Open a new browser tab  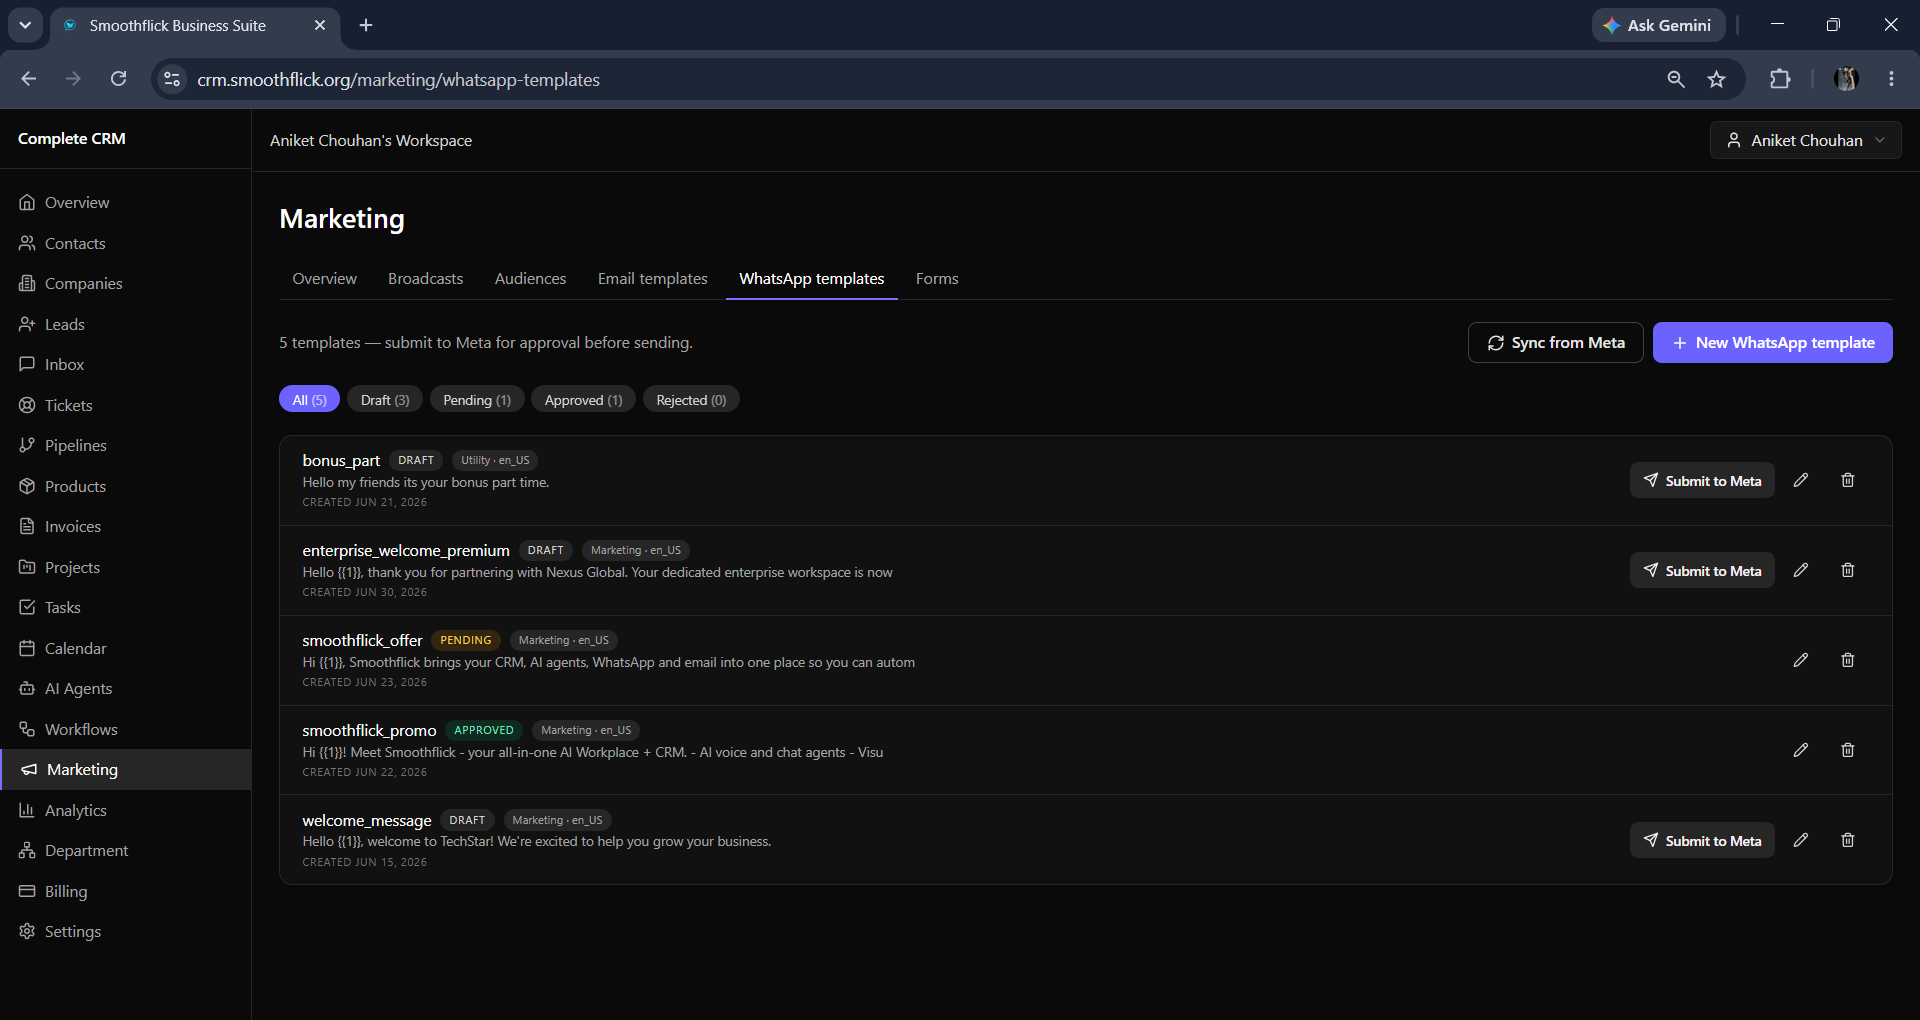click(366, 25)
